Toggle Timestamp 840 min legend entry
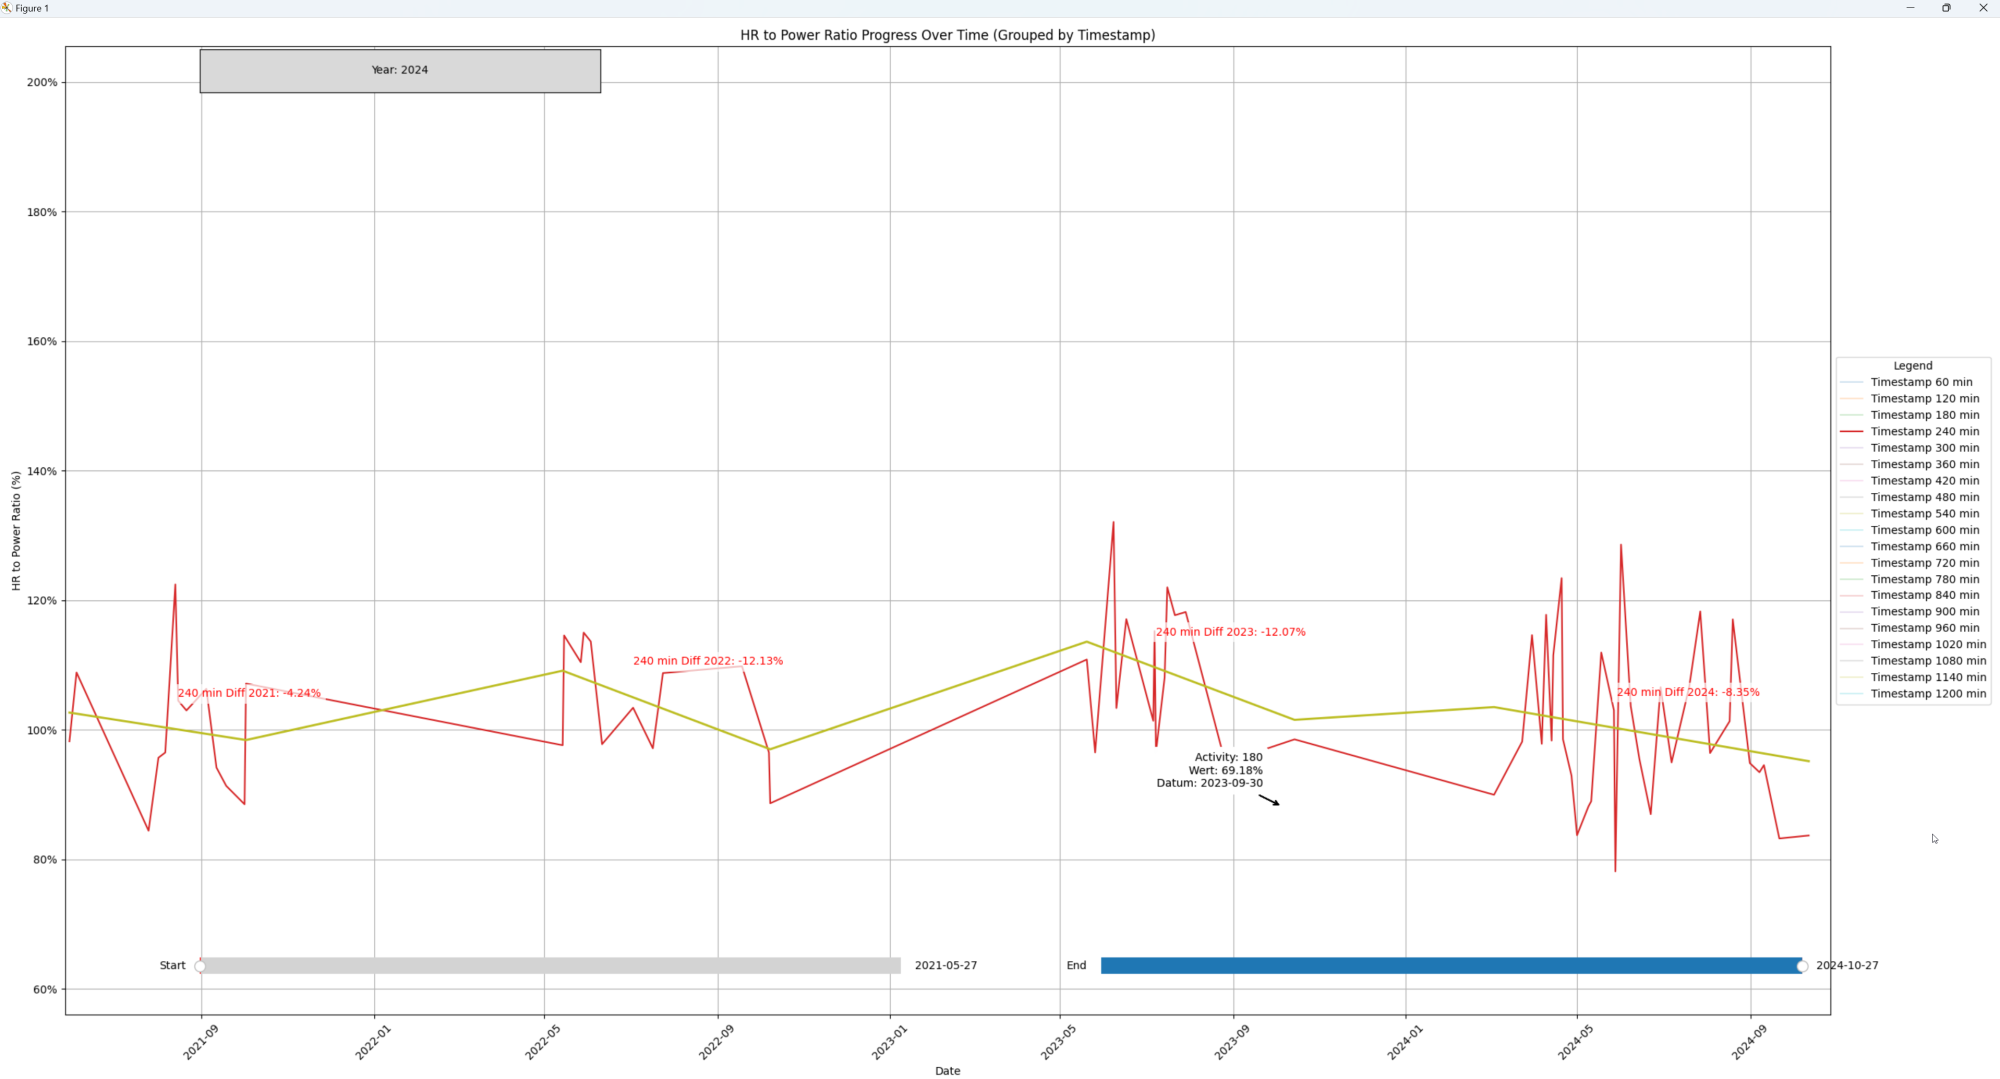 click(x=1909, y=595)
